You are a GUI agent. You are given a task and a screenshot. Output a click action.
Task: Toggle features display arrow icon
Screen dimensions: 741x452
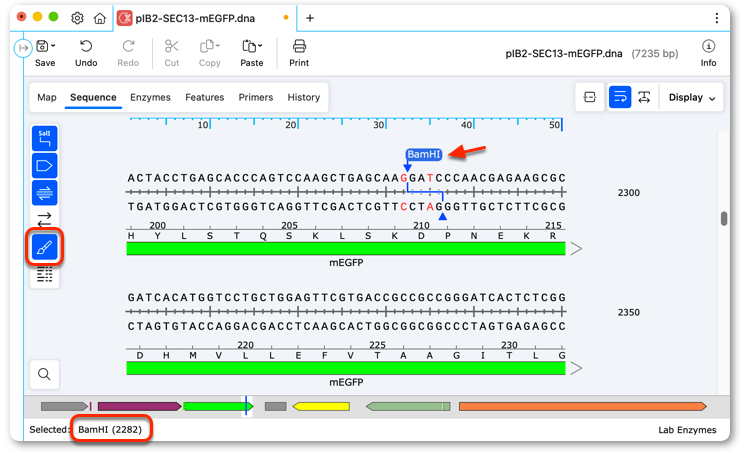click(x=44, y=166)
